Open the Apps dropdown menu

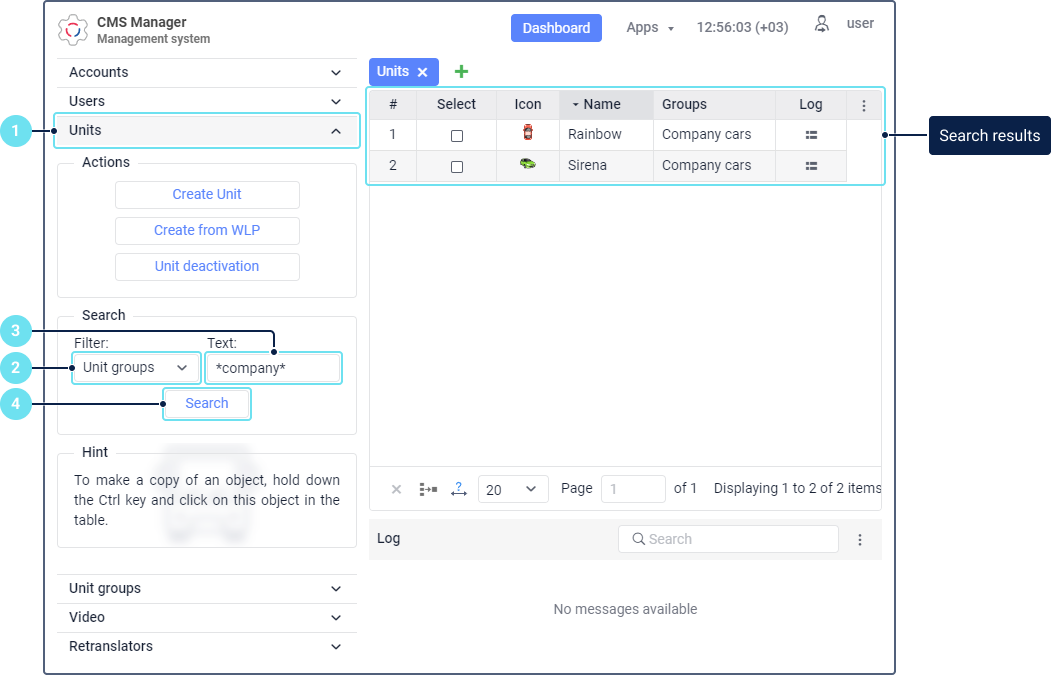tap(650, 28)
